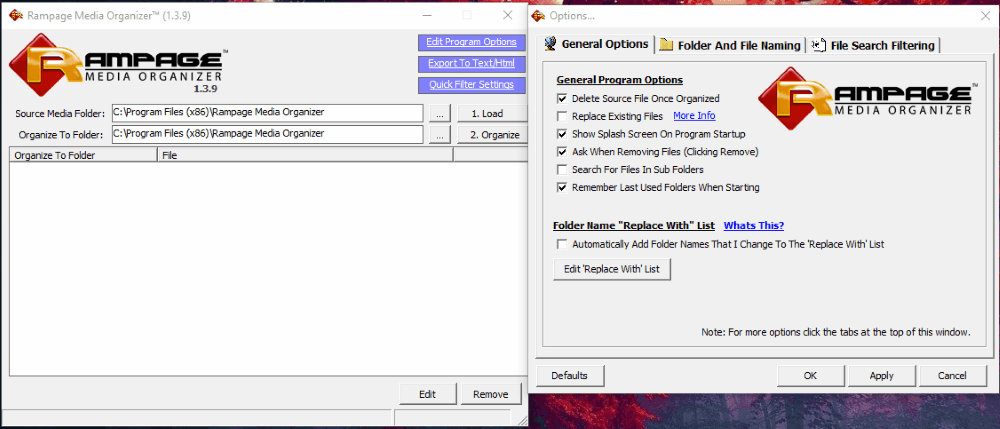Click the Edit button in main window
This screenshot has width=1000, height=429.
pos(427,394)
